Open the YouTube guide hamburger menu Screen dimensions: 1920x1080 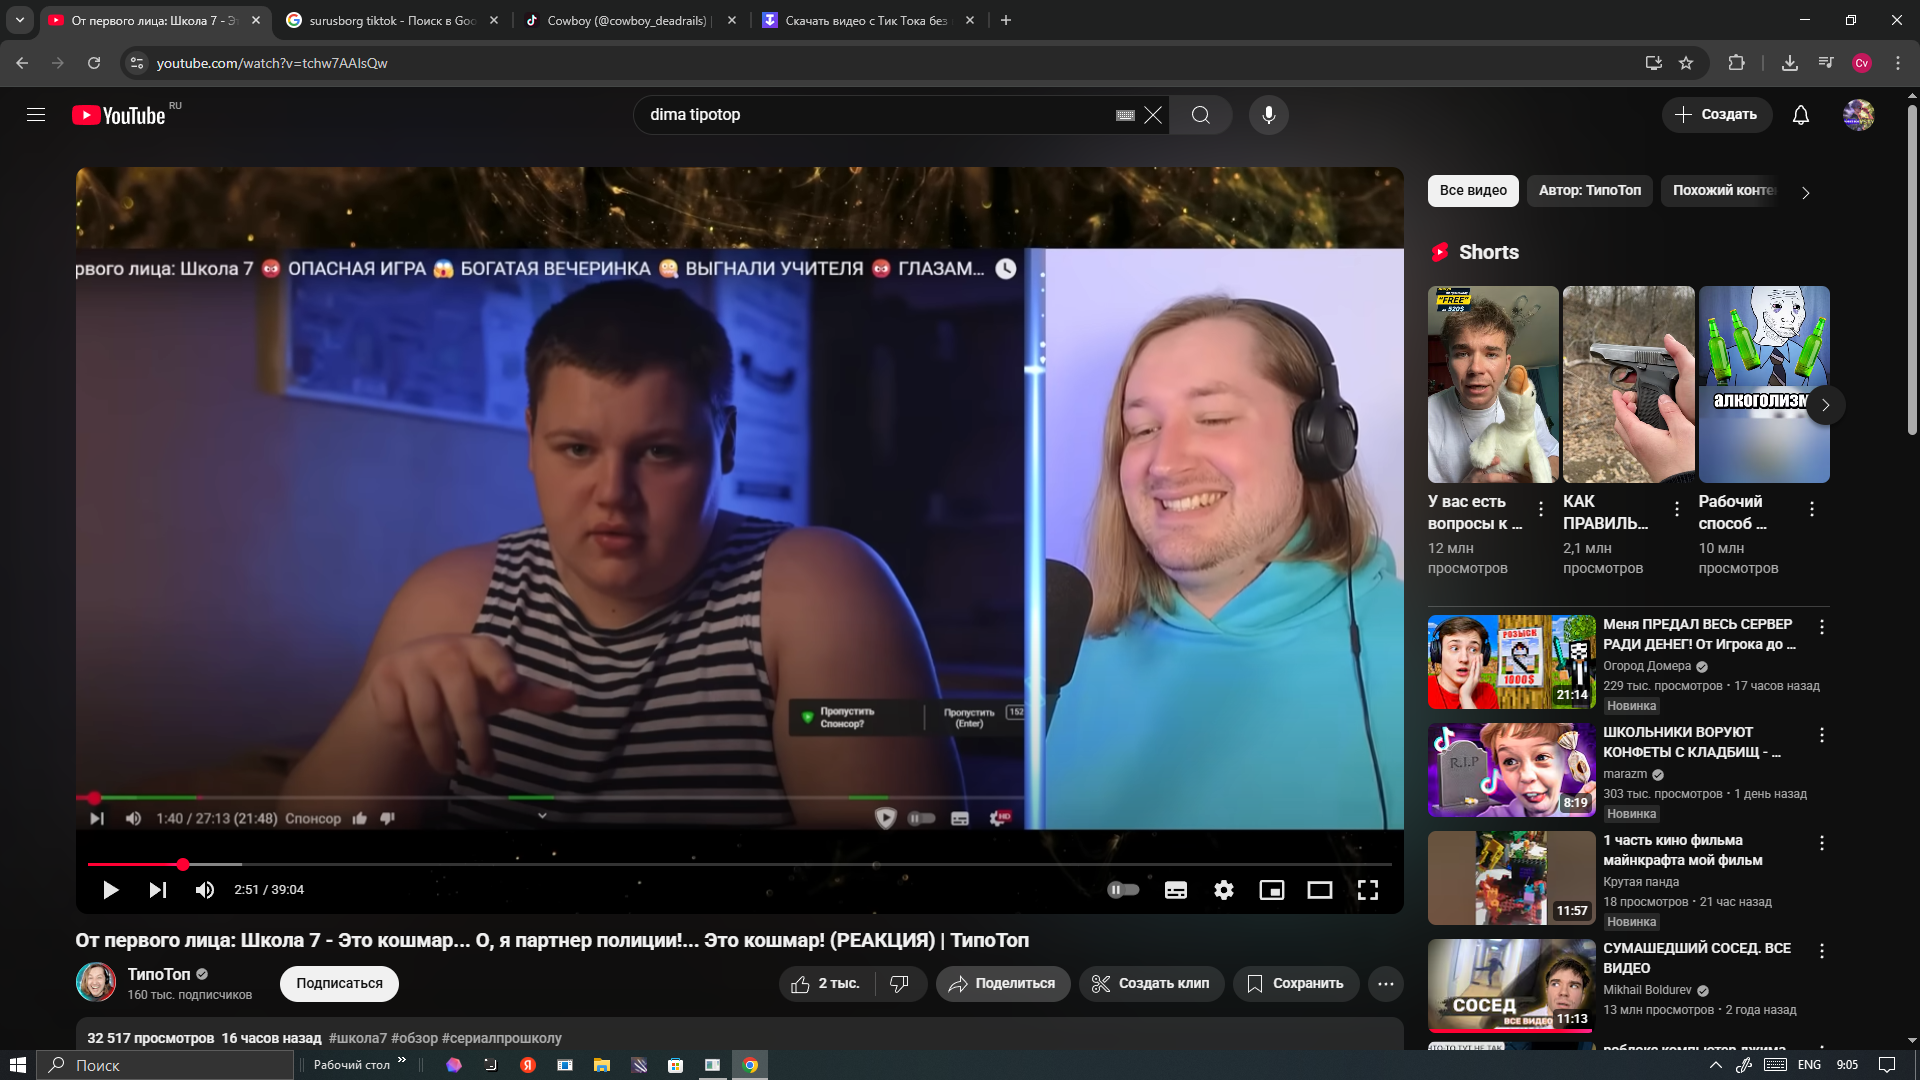click(x=36, y=115)
